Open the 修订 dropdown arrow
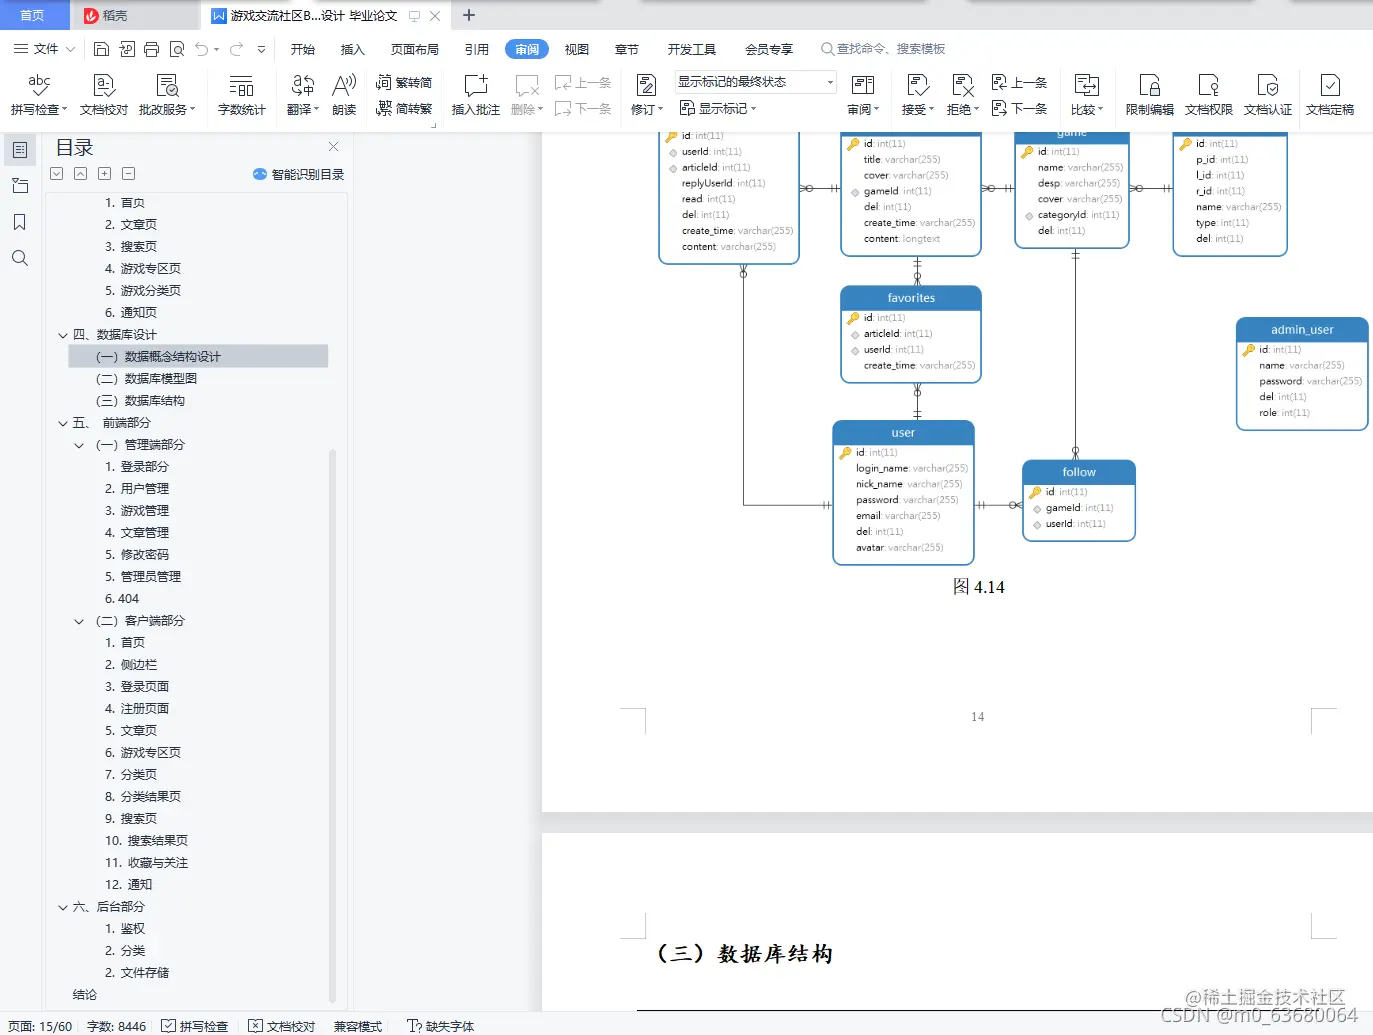This screenshot has height=1035, width=1373. [x=660, y=109]
